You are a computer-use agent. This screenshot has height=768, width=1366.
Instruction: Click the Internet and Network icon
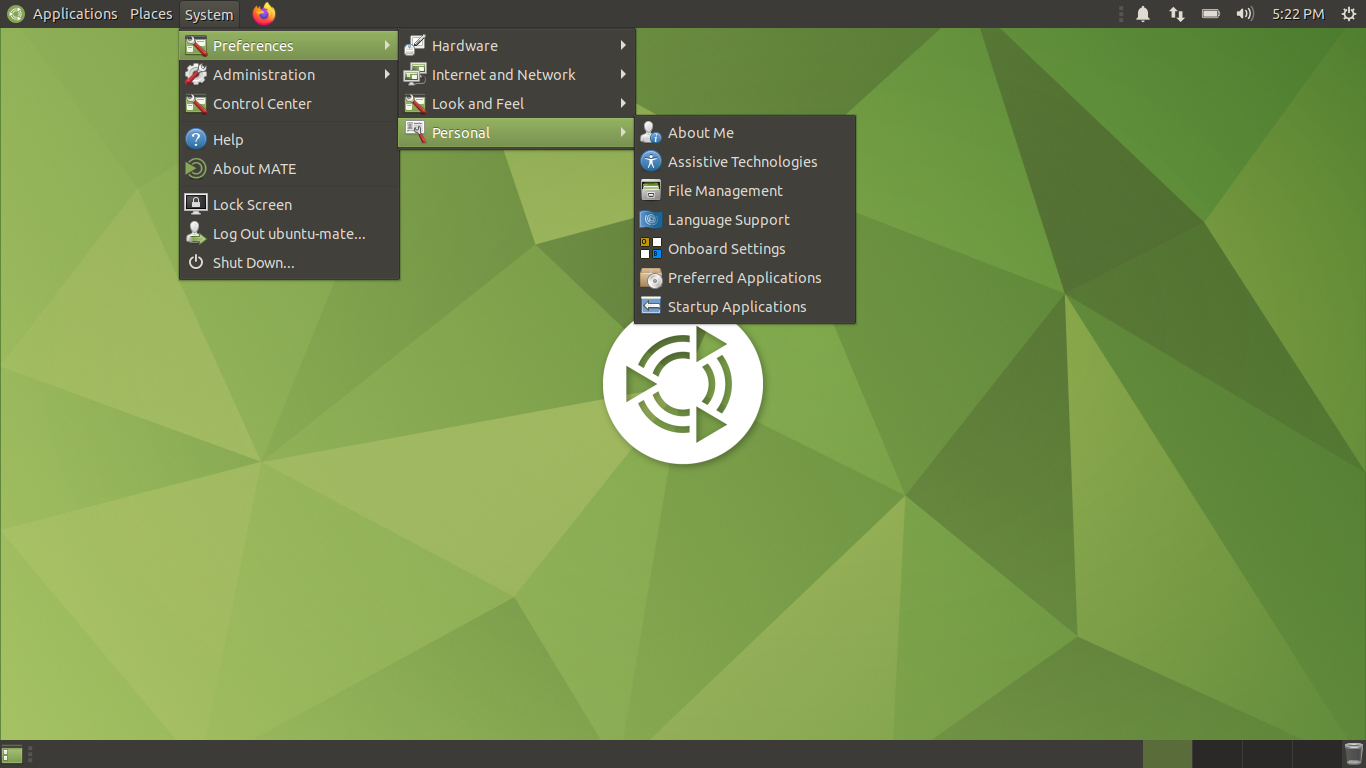click(x=415, y=75)
